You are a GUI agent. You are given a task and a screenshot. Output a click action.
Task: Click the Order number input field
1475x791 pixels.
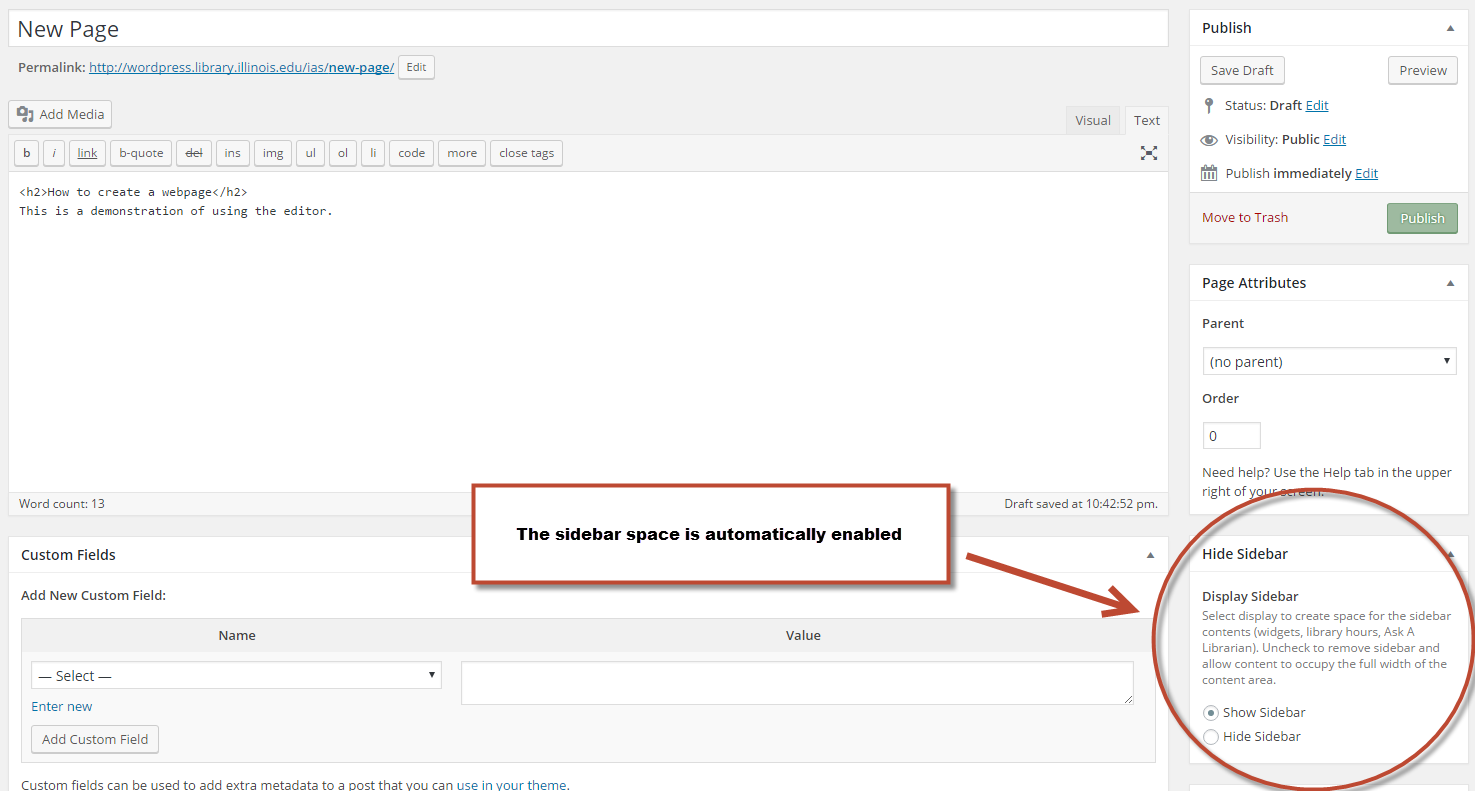[x=1231, y=436]
